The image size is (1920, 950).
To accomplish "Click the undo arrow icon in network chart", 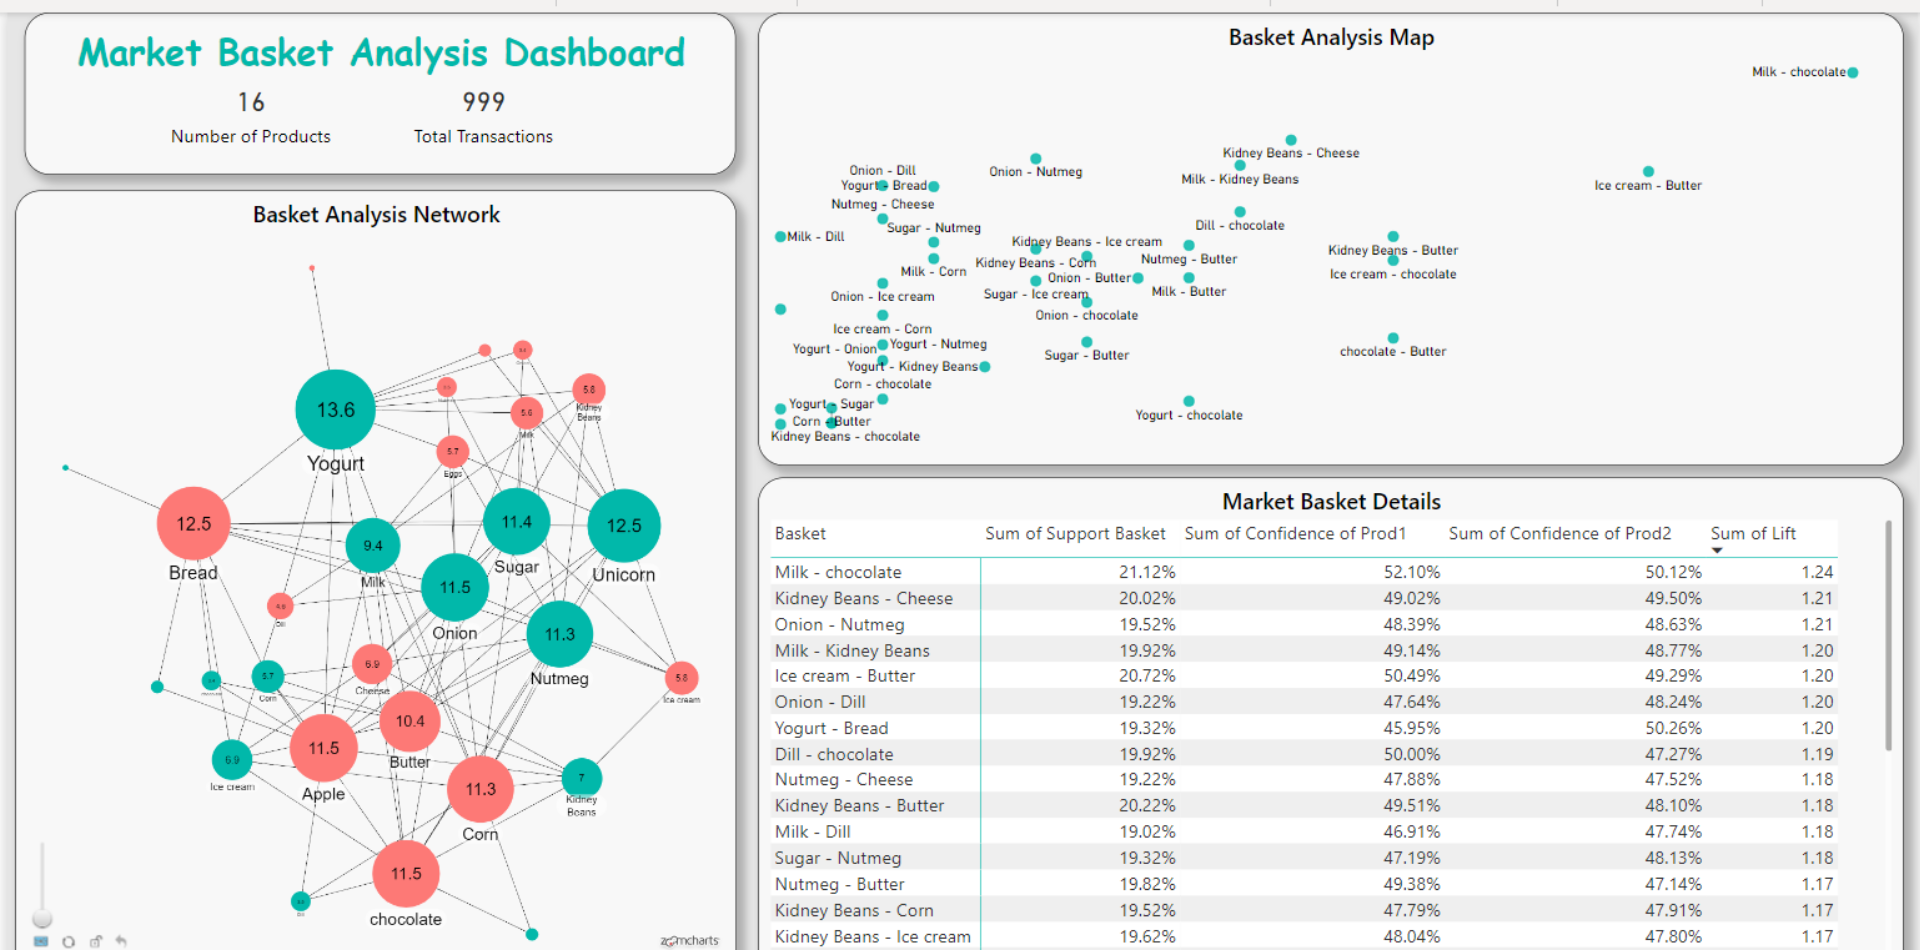I will 121,941.
